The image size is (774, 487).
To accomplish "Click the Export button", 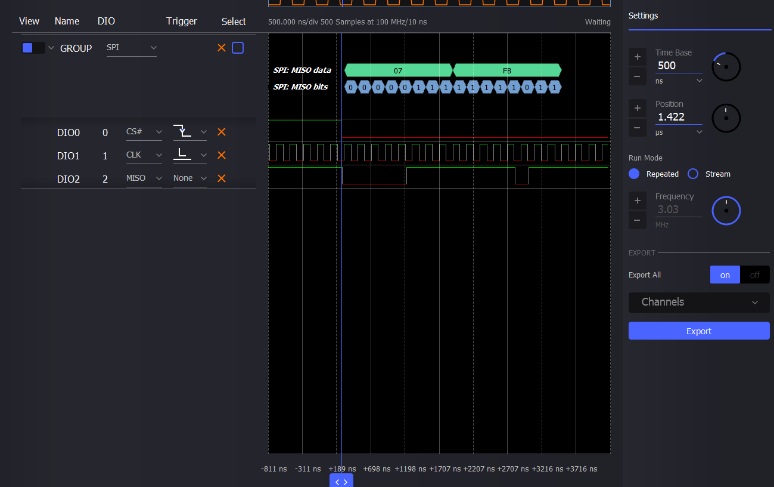I will (x=699, y=331).
